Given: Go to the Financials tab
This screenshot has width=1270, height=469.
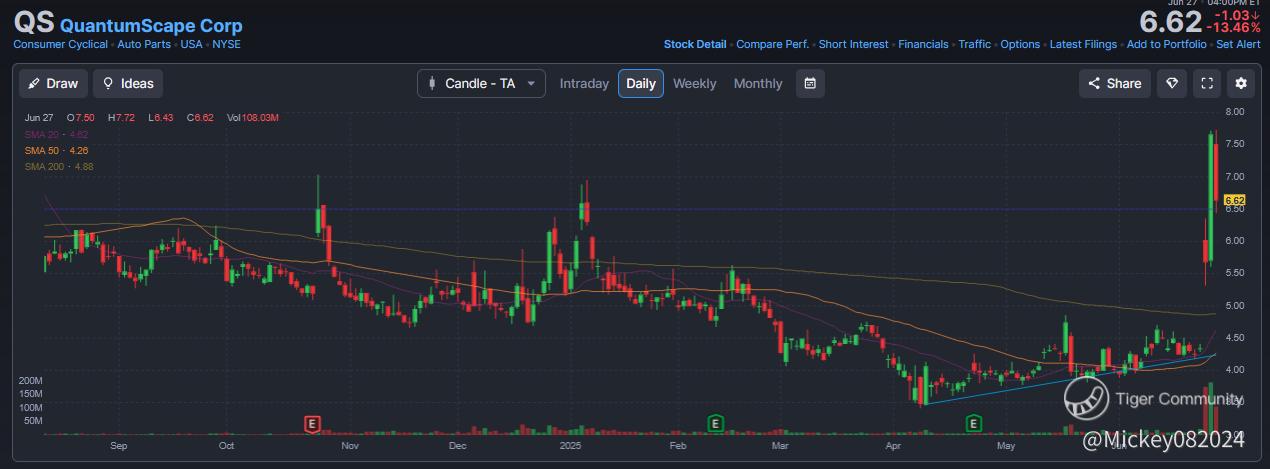Looking at the screenshot, I should tap(923, 44).
